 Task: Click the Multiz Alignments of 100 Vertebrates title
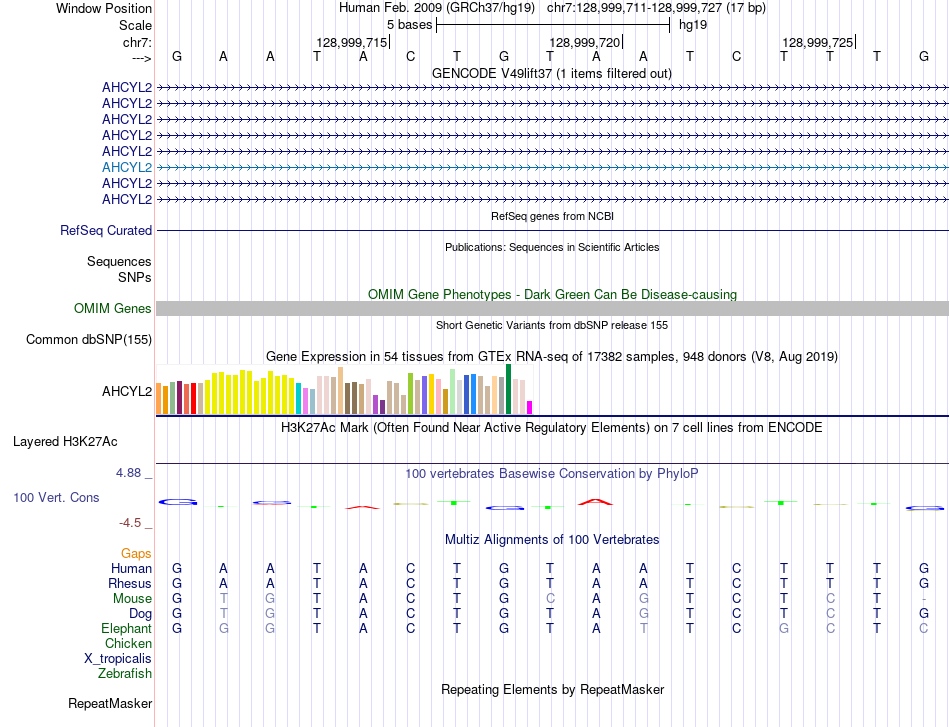[551, 539]
